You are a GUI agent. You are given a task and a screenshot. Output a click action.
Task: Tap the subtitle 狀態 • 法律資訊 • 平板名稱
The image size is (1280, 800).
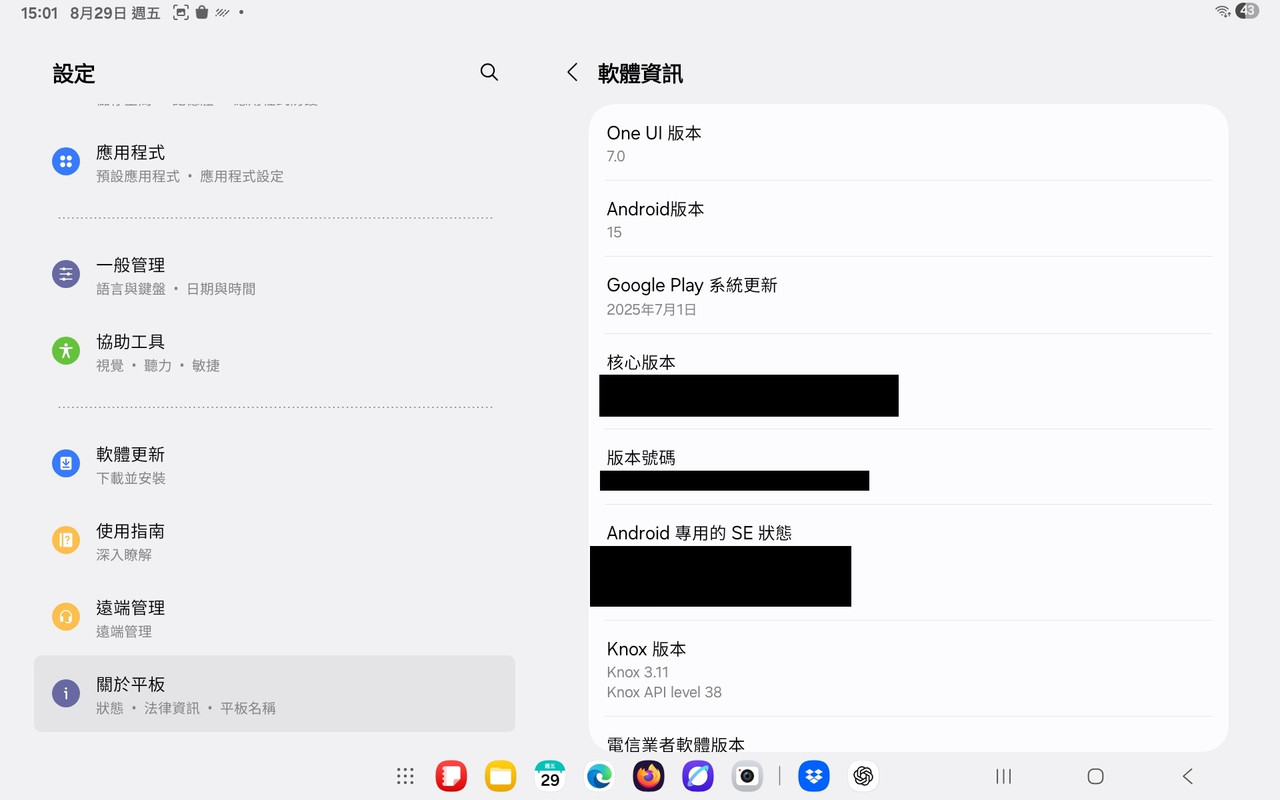pos(186,708)
